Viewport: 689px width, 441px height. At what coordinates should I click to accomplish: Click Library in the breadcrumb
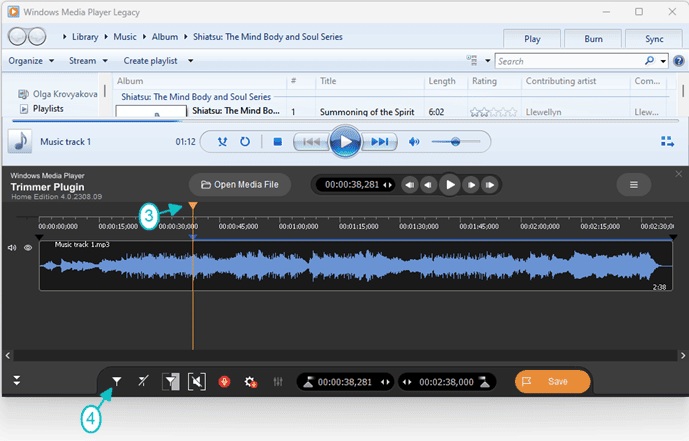(85, 37)
